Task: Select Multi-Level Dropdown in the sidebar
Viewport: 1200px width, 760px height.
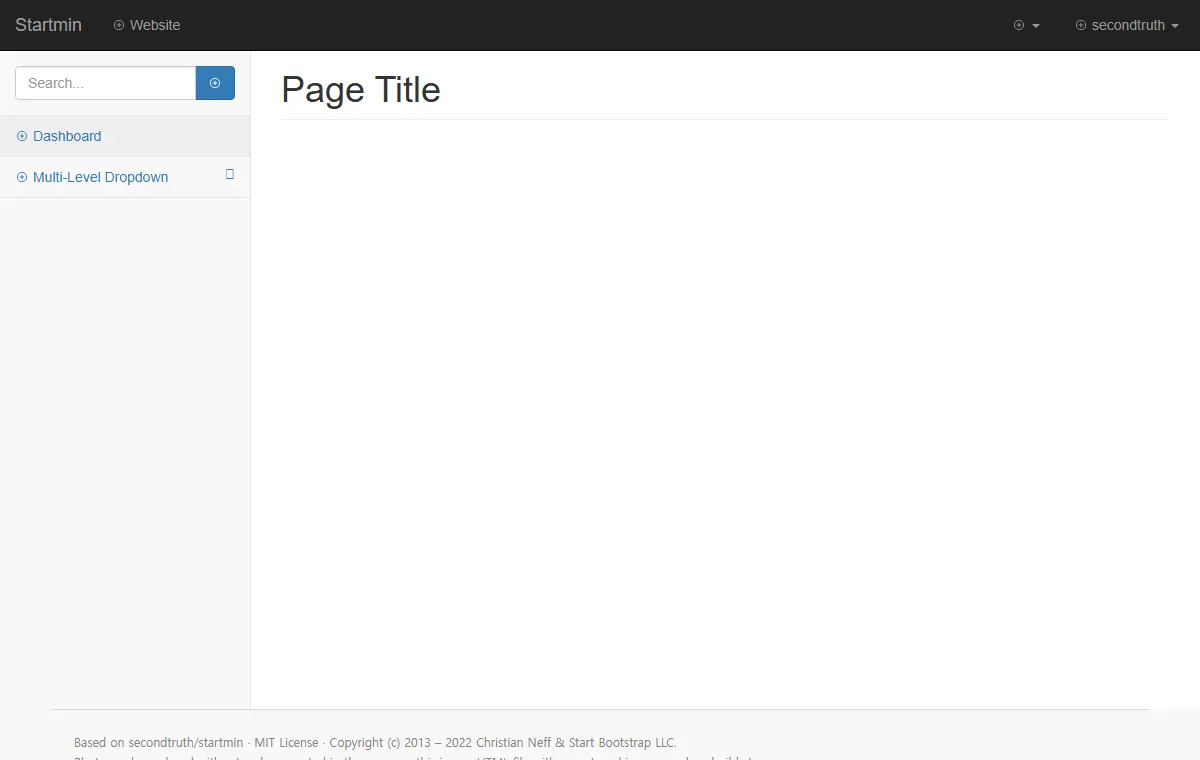Action: pyautogui.click(x=125, y=177)
